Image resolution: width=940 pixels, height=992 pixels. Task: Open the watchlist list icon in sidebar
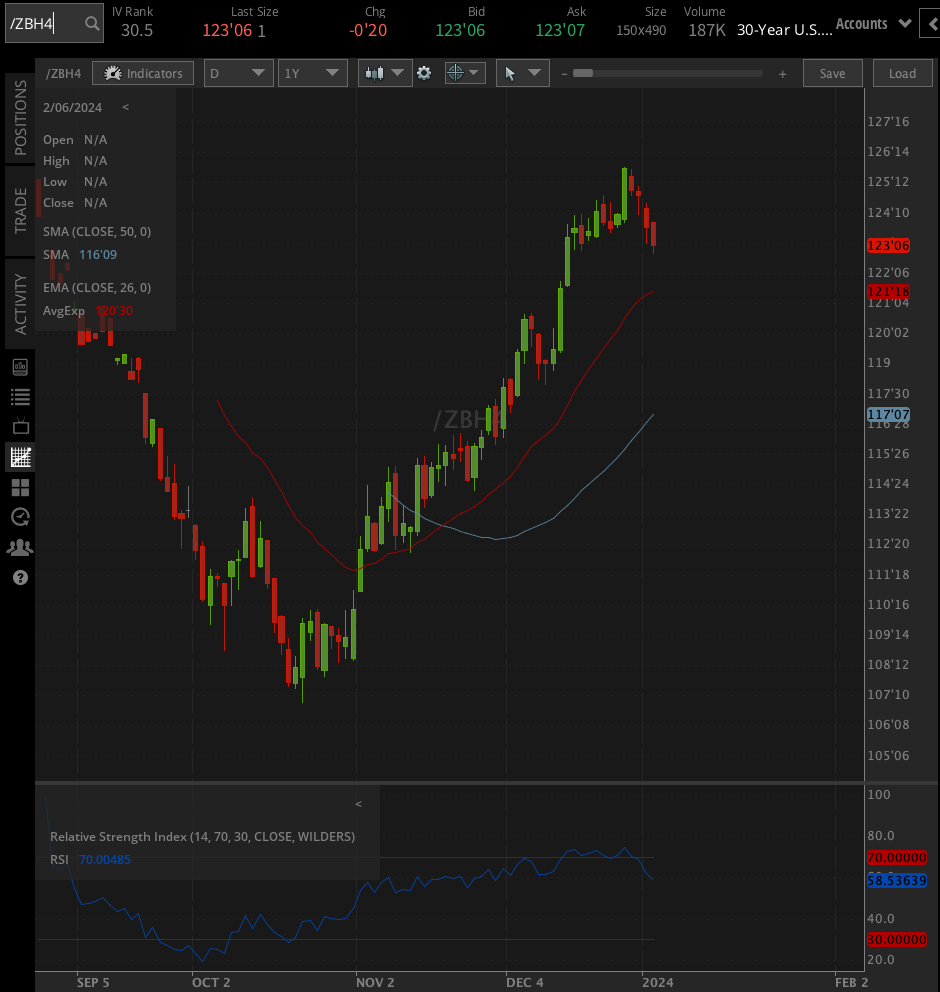[x=20, y=397]
